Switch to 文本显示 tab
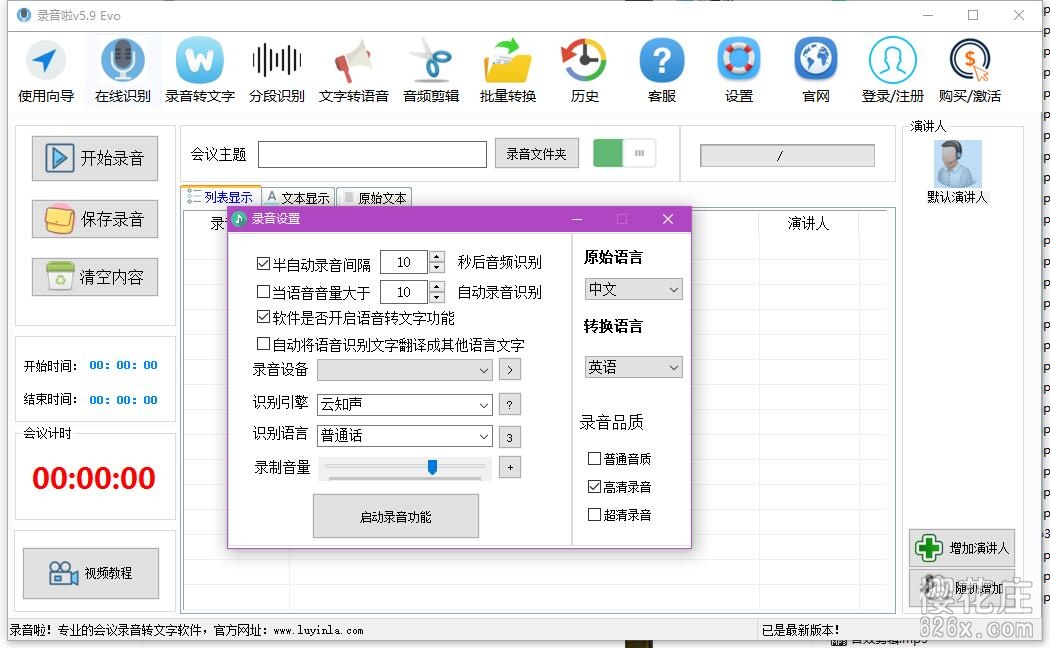The image size is (1050, 648). pos(298,197)
